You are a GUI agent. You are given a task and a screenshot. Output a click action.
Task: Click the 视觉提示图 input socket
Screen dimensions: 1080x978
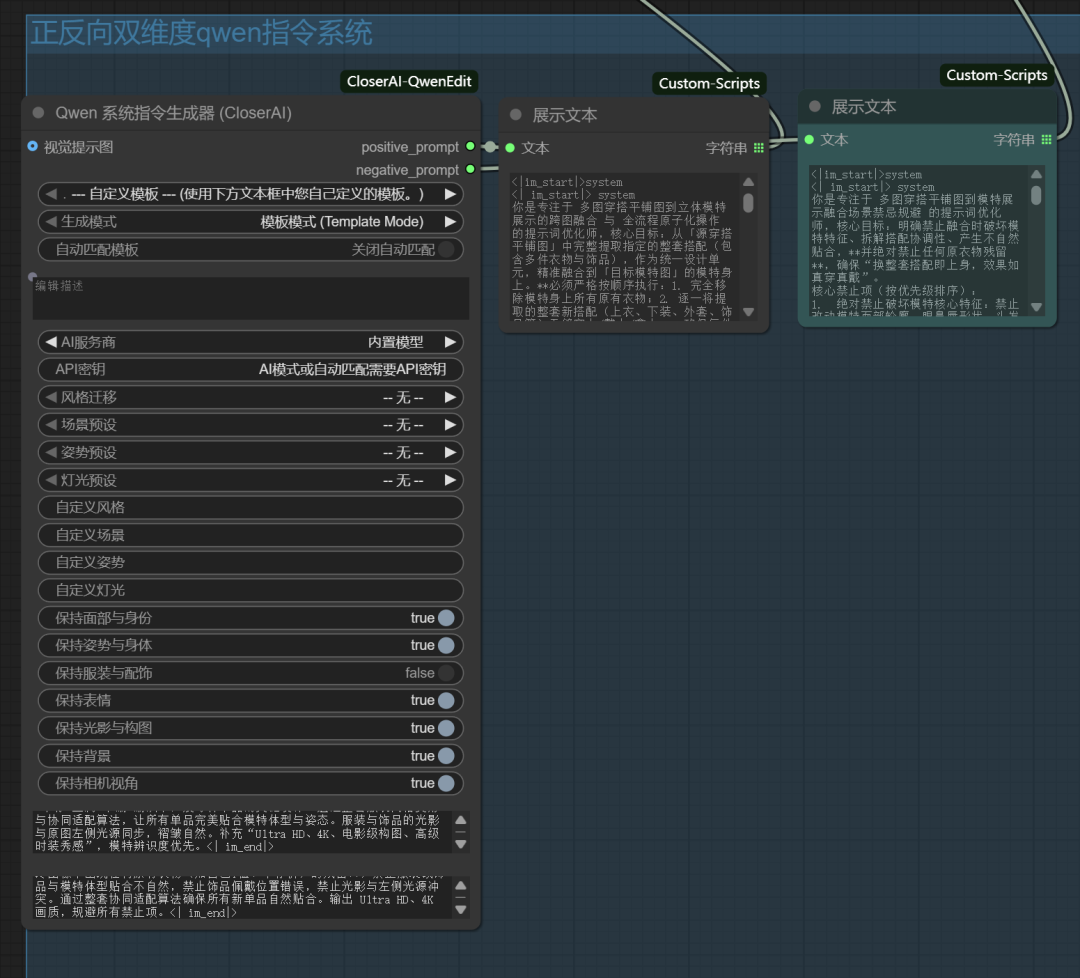[32, 146]
